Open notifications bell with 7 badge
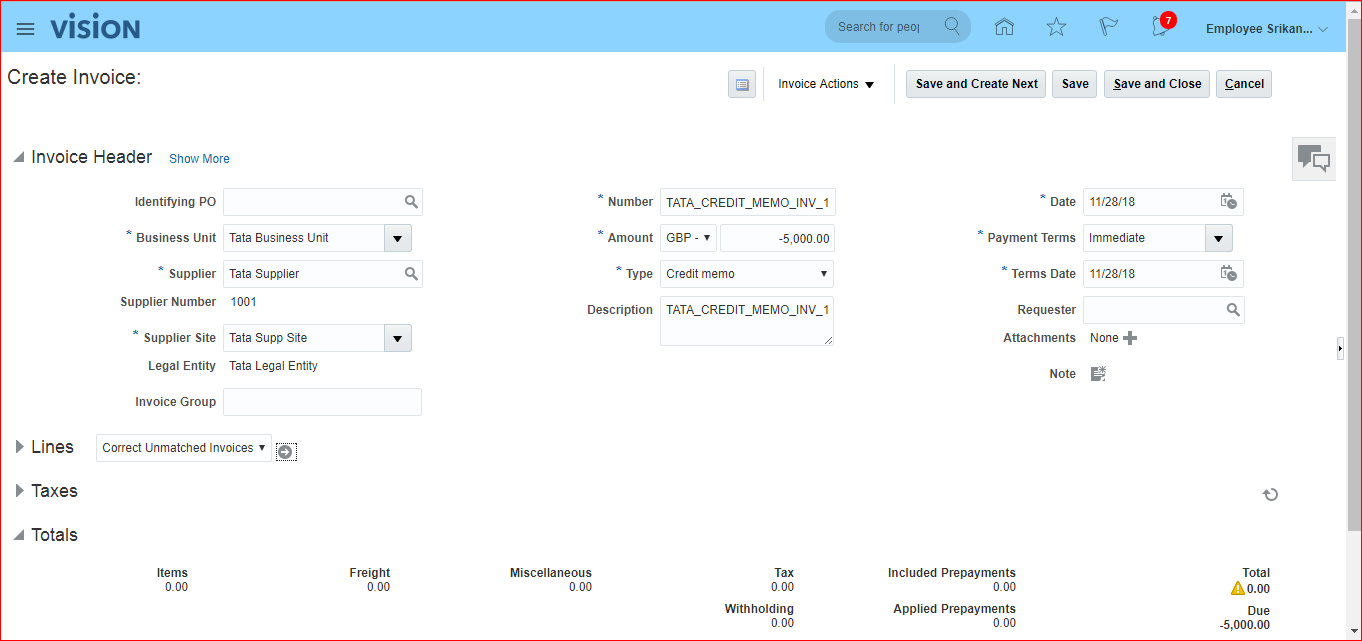This screenshot has height=641, width=1362. pos(1160,27)
